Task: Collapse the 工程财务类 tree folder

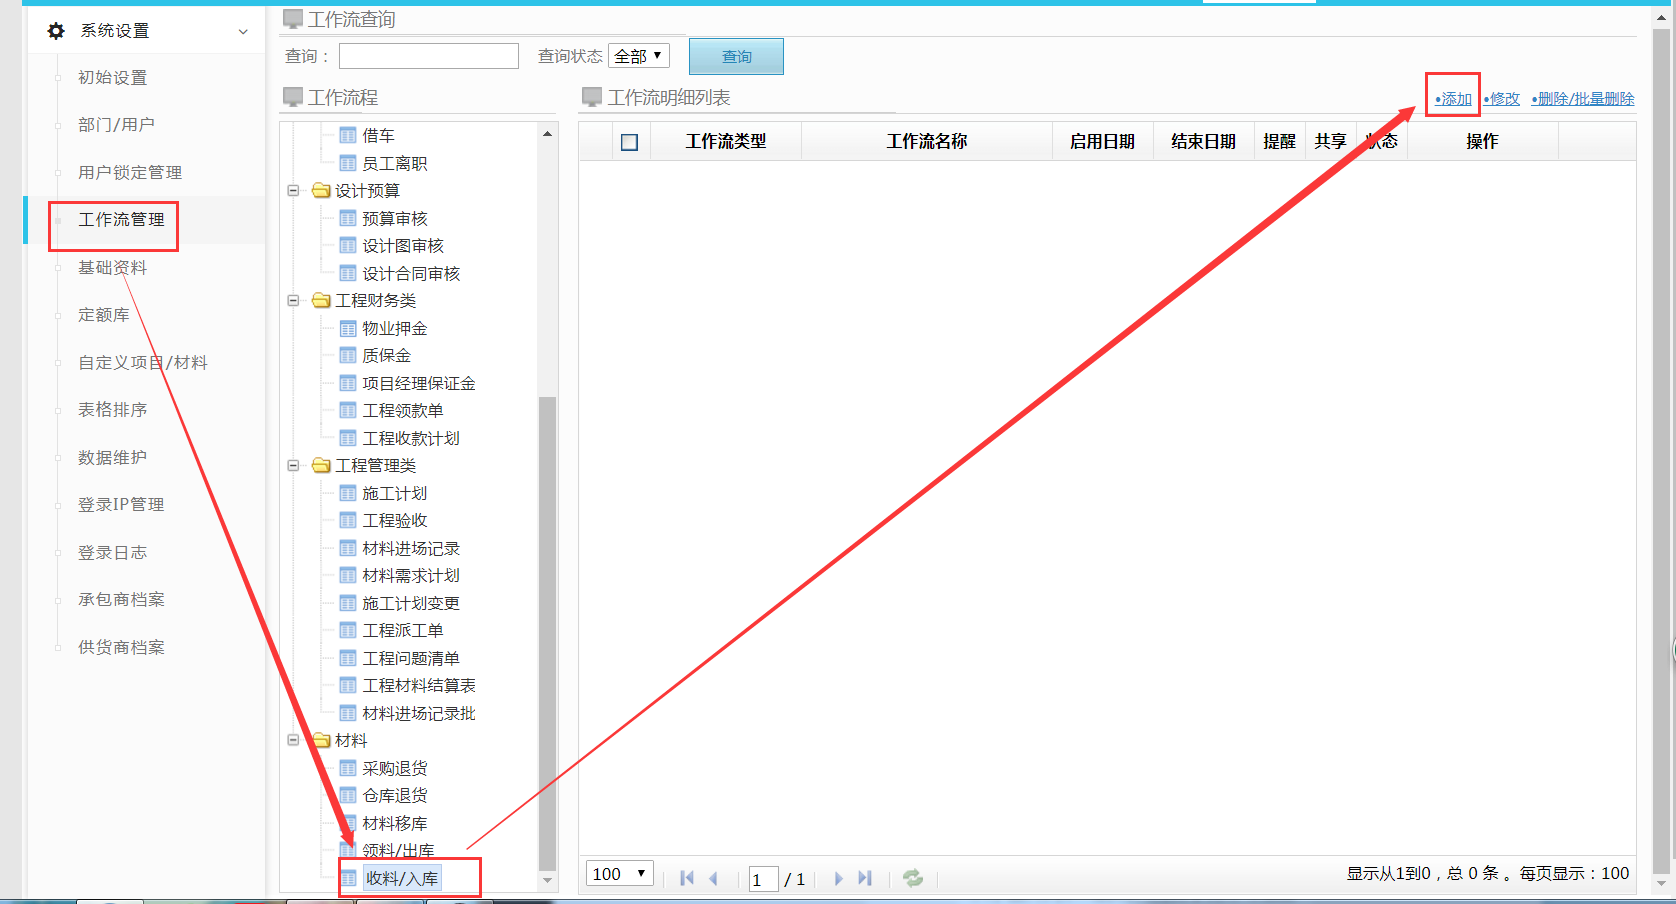Action: (x=293, y=300)
